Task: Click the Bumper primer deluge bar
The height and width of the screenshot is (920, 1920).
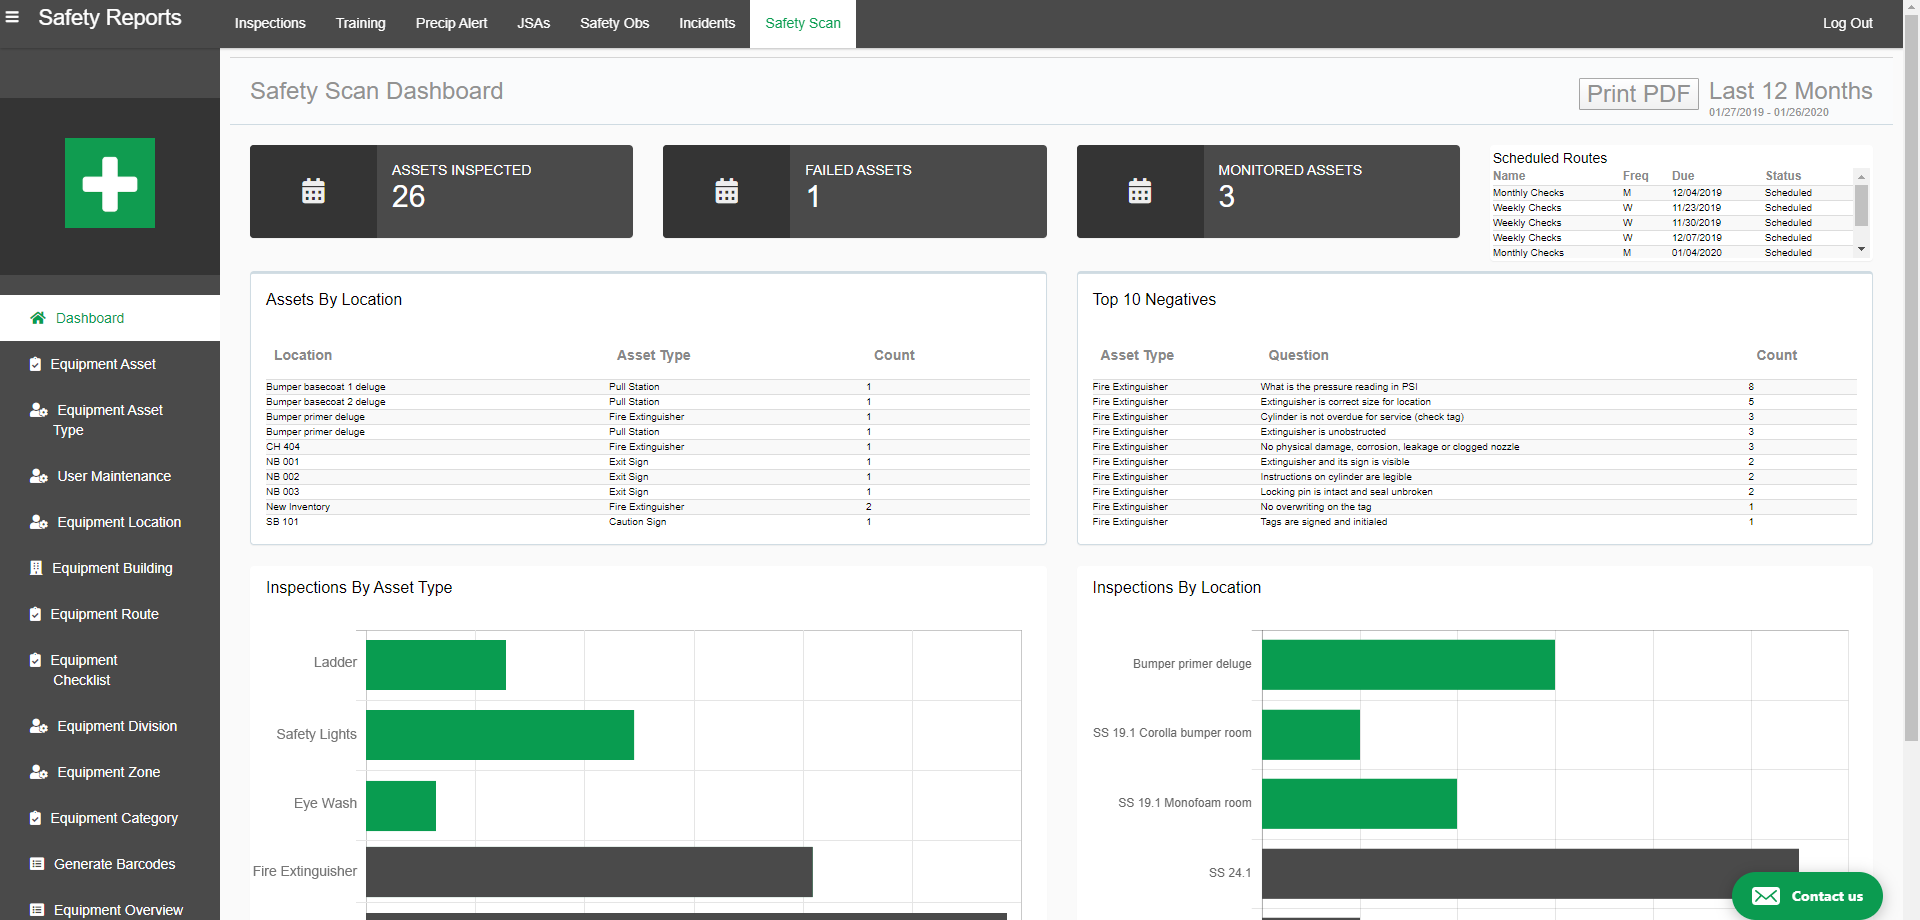Action: [1408, 665]
